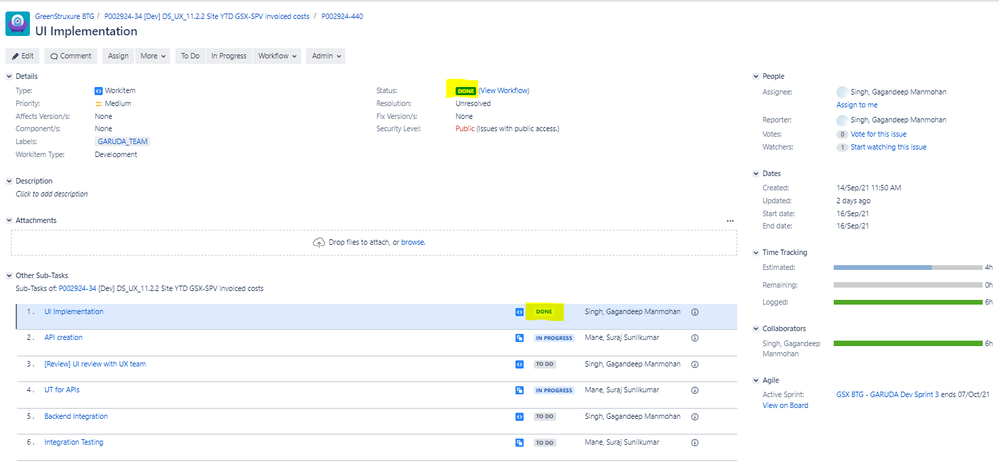The width and height of the screenshot is (999, 463).
Task: Click the Collaborators green progress bar
Action: pyautogui.click(x=908, y=343)
